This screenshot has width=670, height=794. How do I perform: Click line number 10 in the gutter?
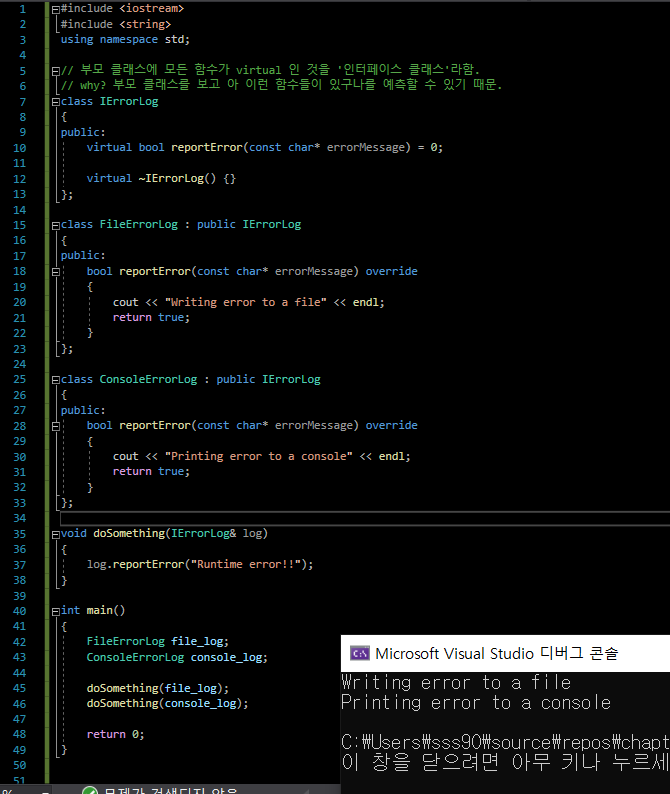(19, 148)
